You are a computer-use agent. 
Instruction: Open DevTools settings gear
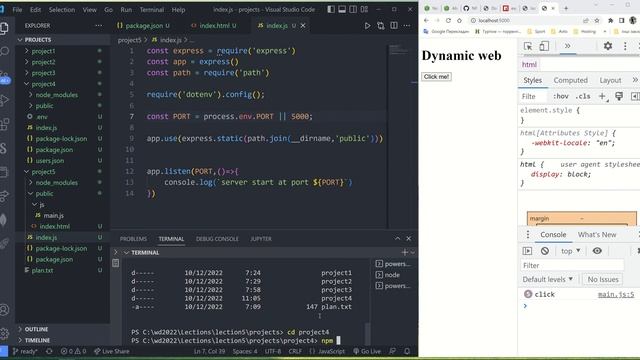[608, 46]
